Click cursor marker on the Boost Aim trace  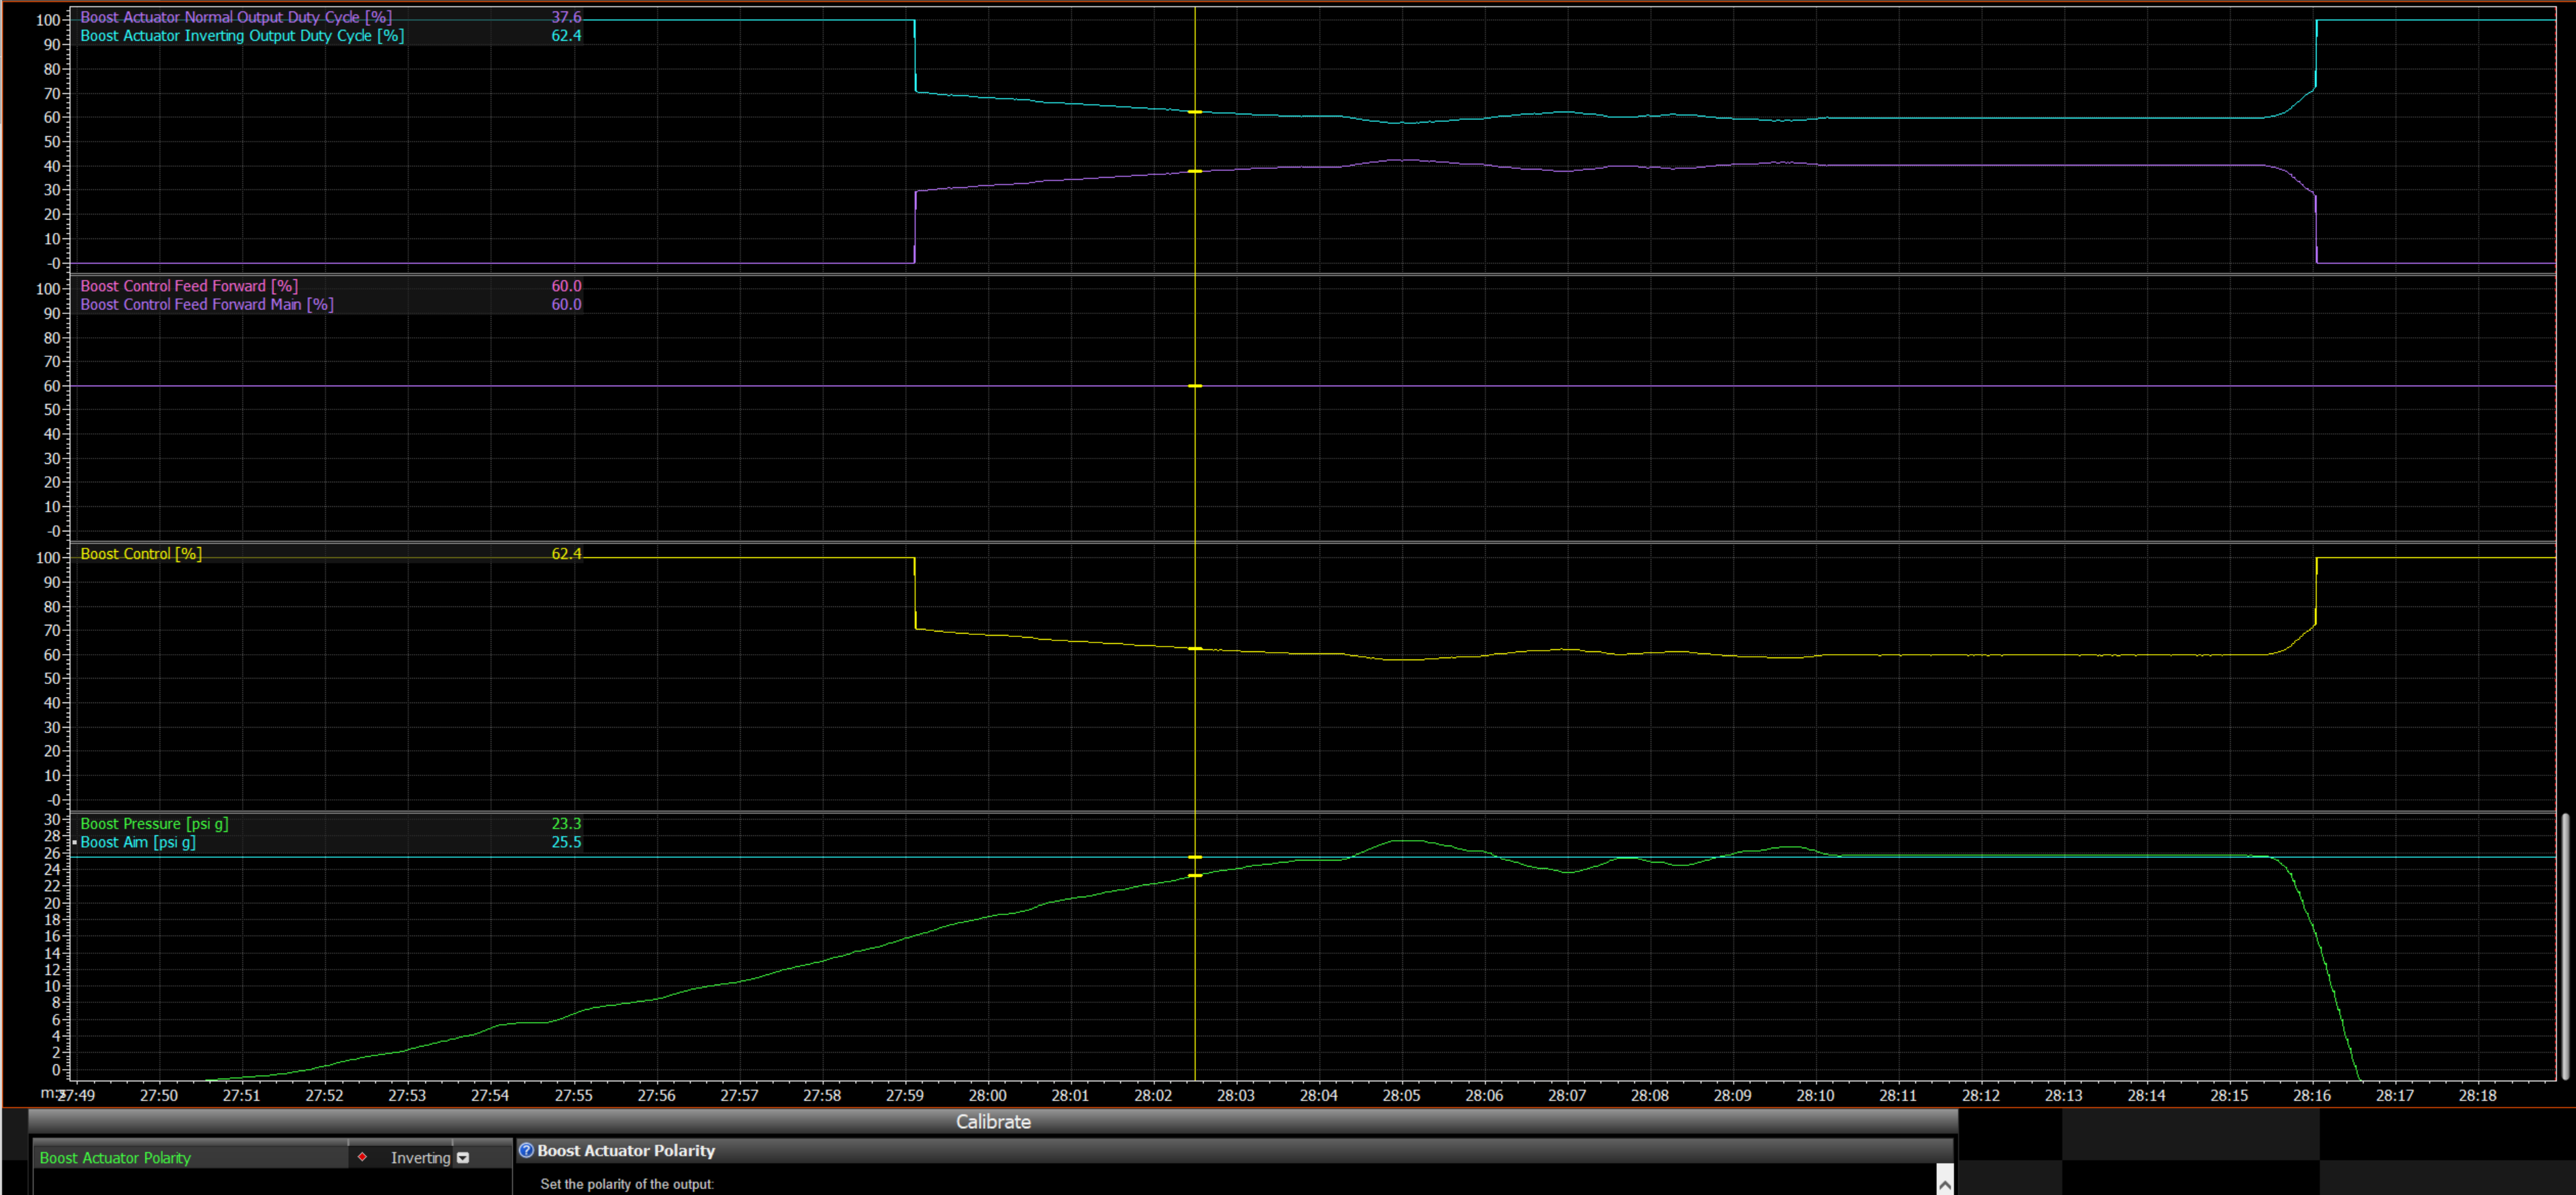(x=1195, y=857)
